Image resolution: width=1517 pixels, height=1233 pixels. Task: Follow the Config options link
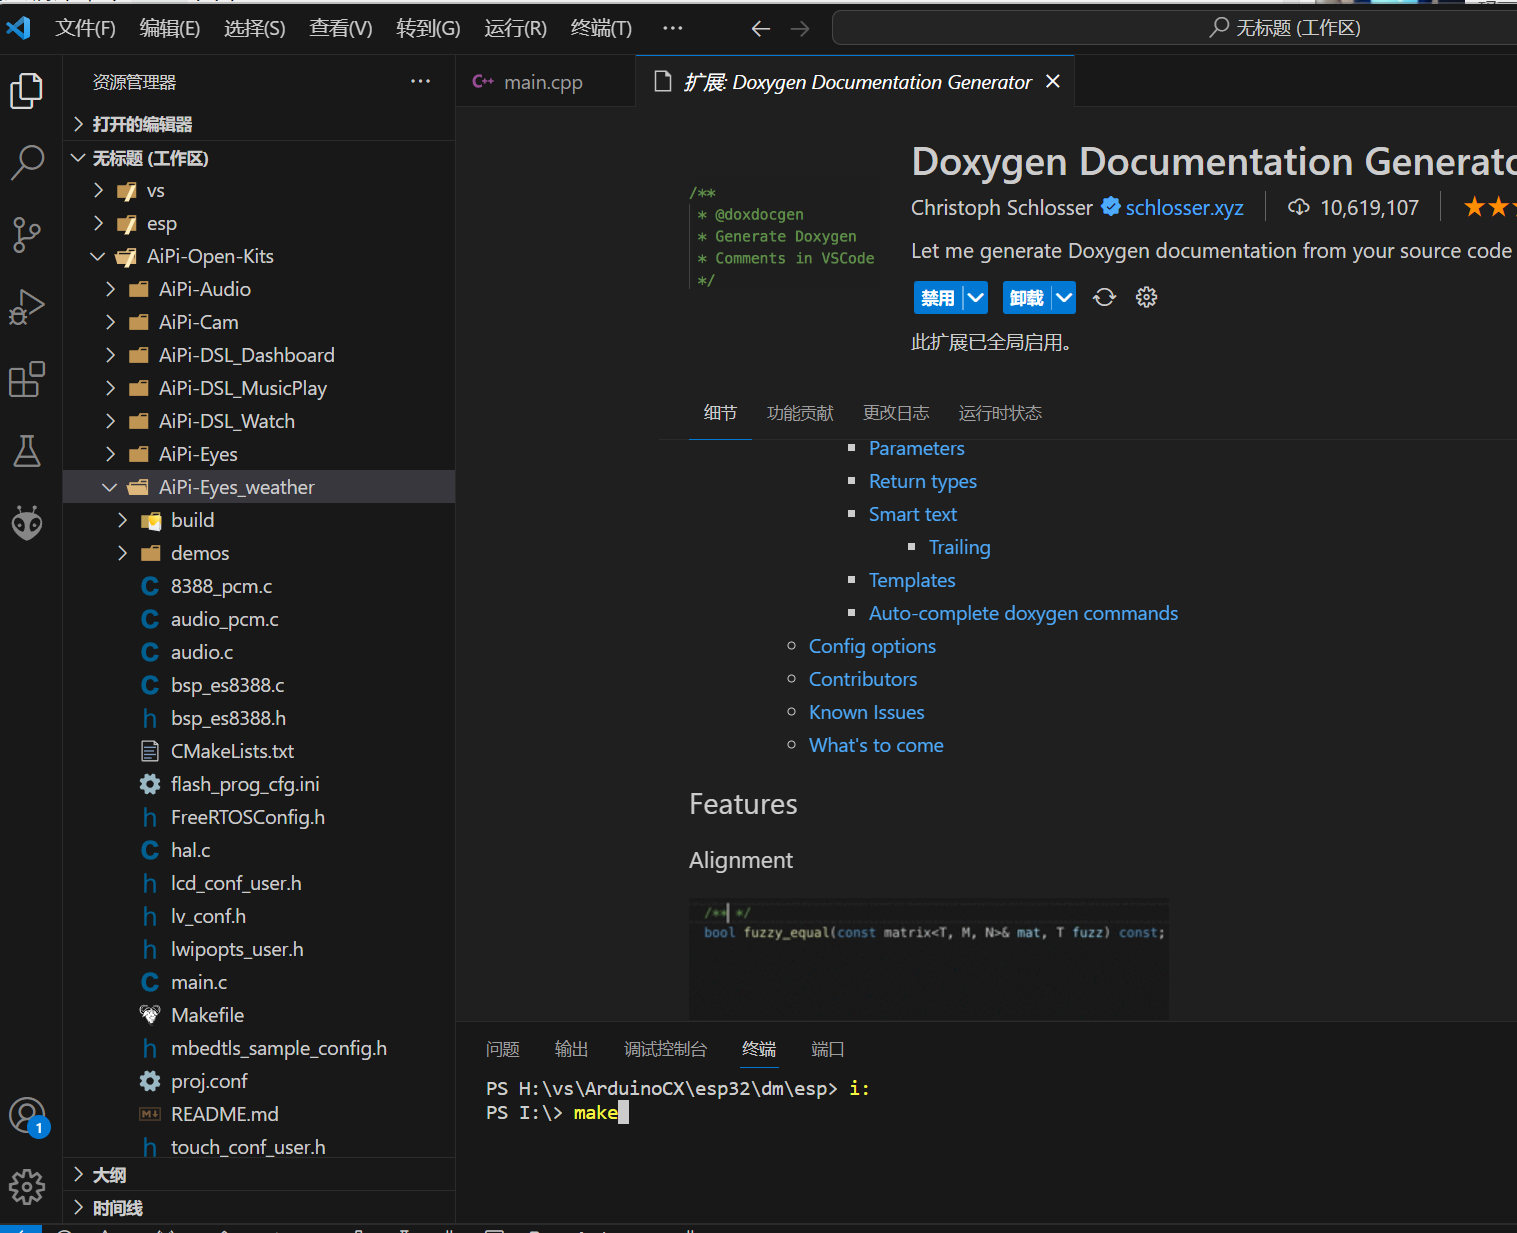(x=872, y=646)
